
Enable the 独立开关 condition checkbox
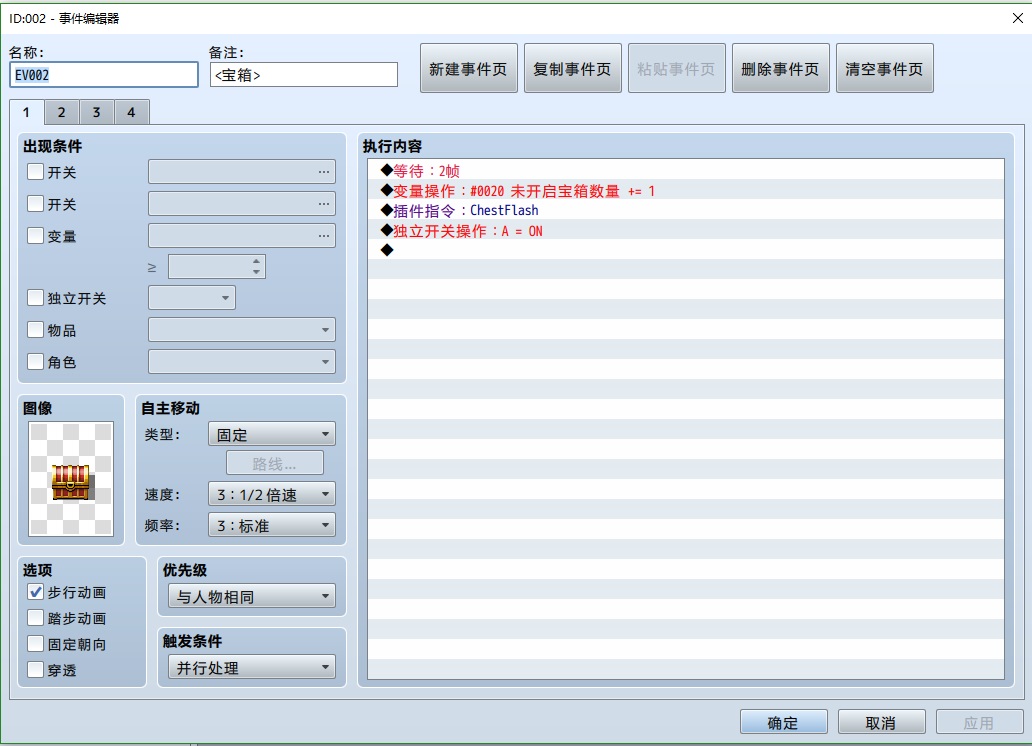tap(36, 298)
